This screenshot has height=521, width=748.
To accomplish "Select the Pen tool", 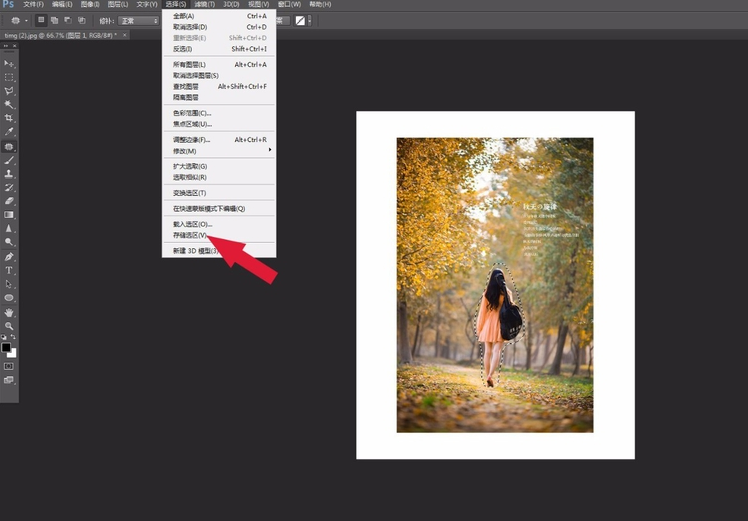I will coord(9,257).
